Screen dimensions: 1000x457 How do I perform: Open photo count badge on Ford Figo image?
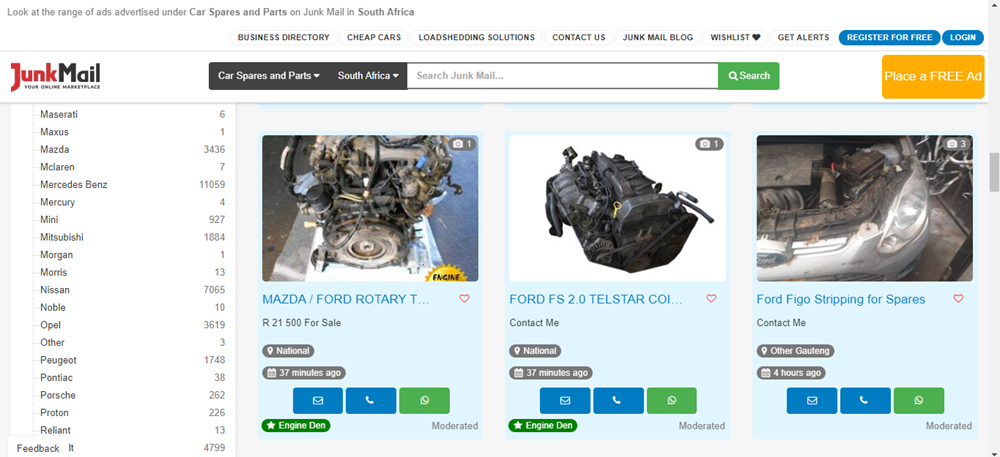point(956,144)
